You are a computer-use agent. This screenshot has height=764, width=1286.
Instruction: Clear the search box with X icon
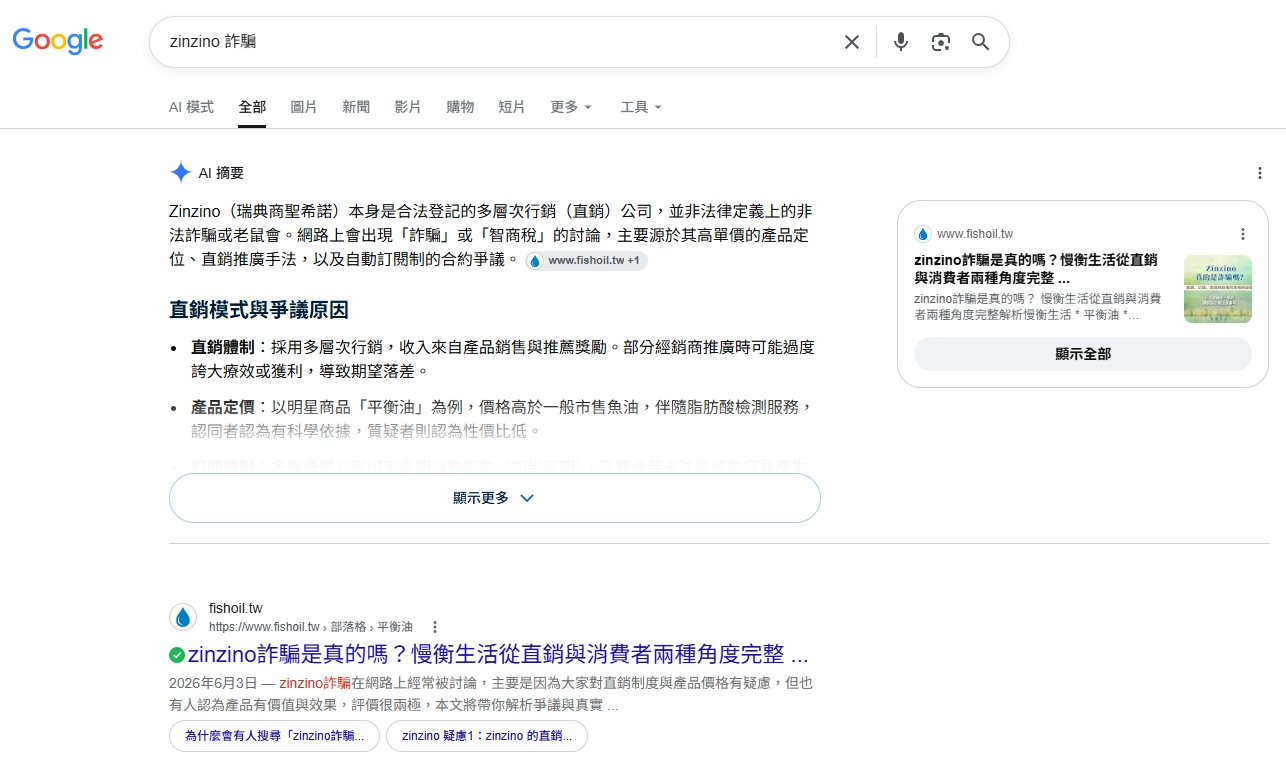click(x=852, y=42)
